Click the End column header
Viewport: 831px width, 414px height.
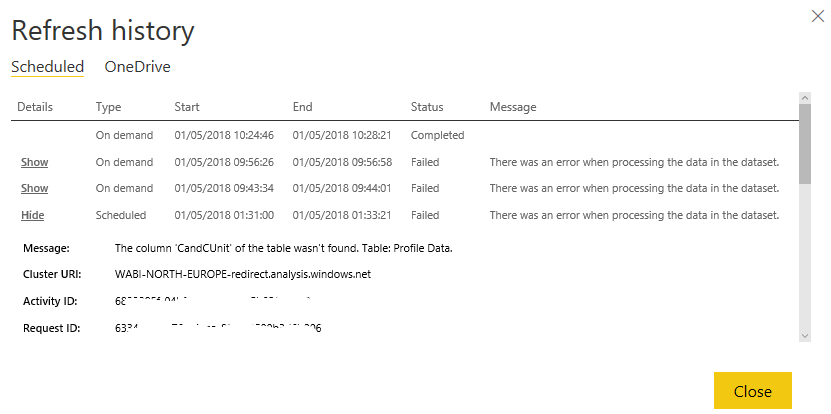tap(303, 107)
